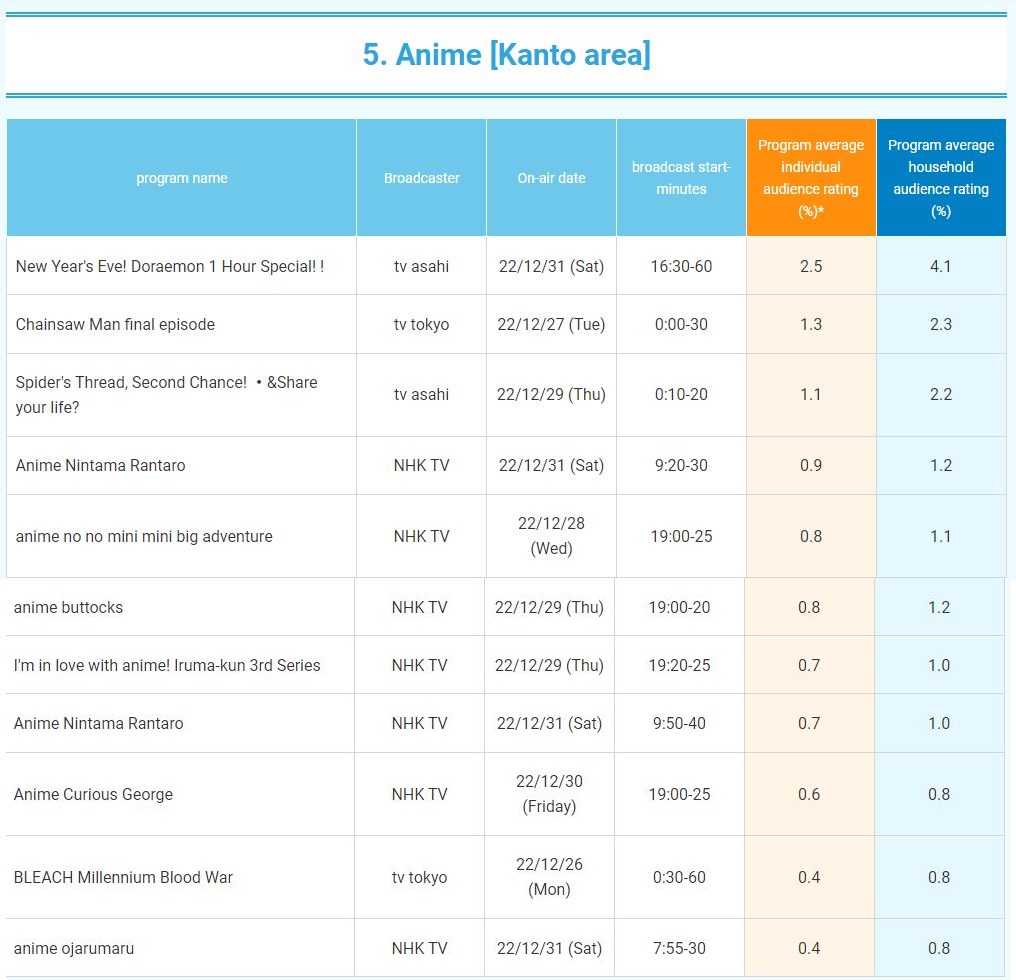The image size is (1016, 980).
Task: Click the individual rating '1.1' for Spider's Thread
Action: (811, 394)
